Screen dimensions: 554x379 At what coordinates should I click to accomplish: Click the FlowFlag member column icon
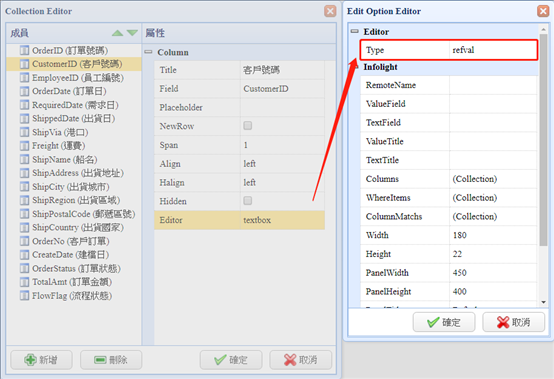pos(24,295)
